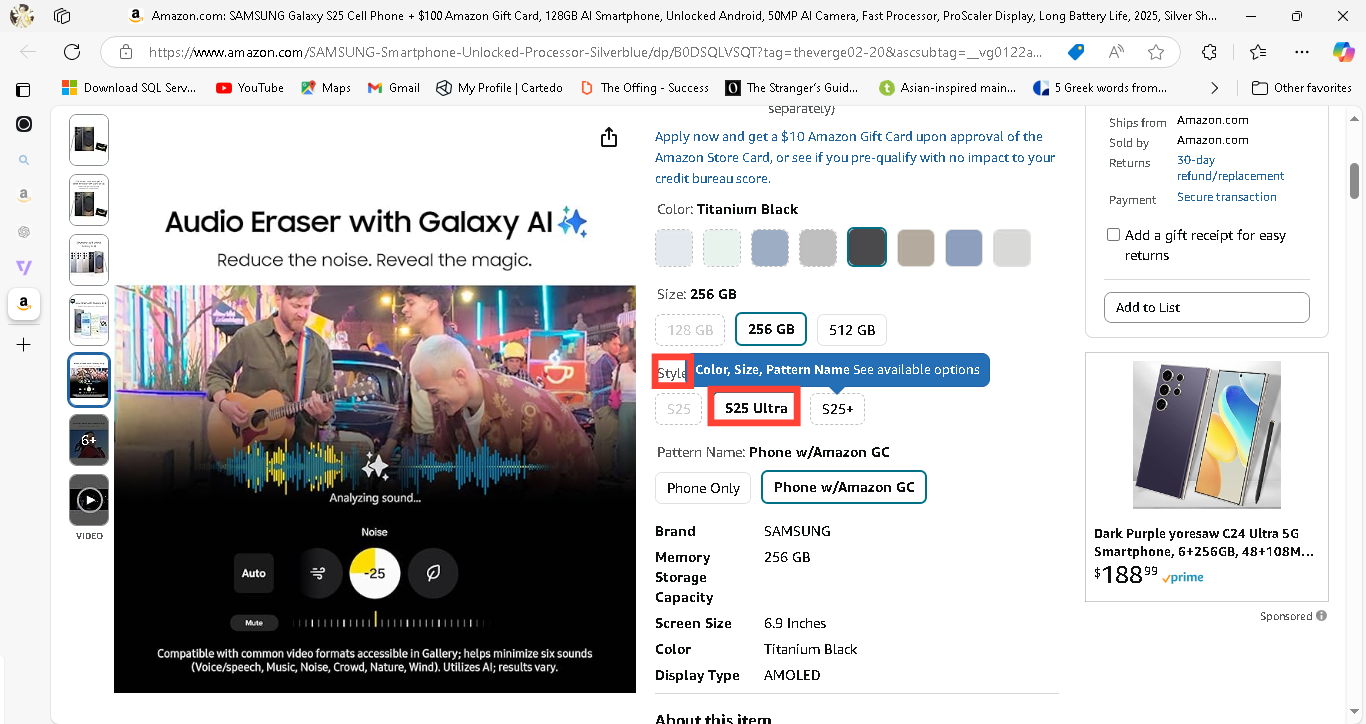1366x724 pixels.
Task: Click the Amazon Store Card apply link
Action: [x=855, y=158]
